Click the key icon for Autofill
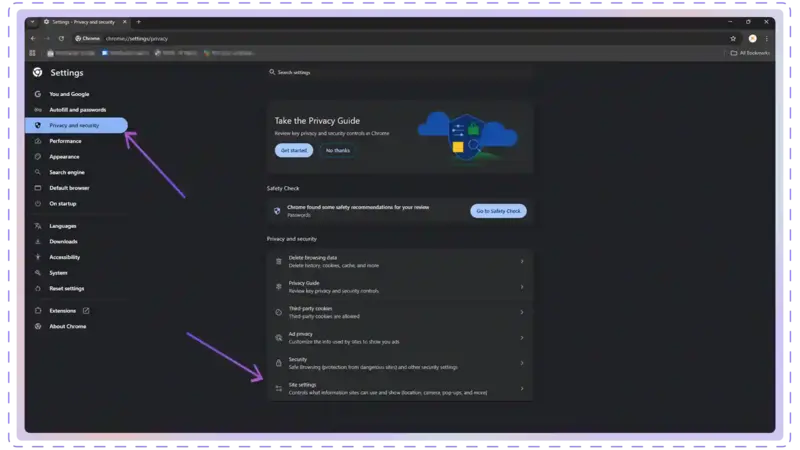Image resolution: width=800 pixels, height=450 pixels. 38,110
